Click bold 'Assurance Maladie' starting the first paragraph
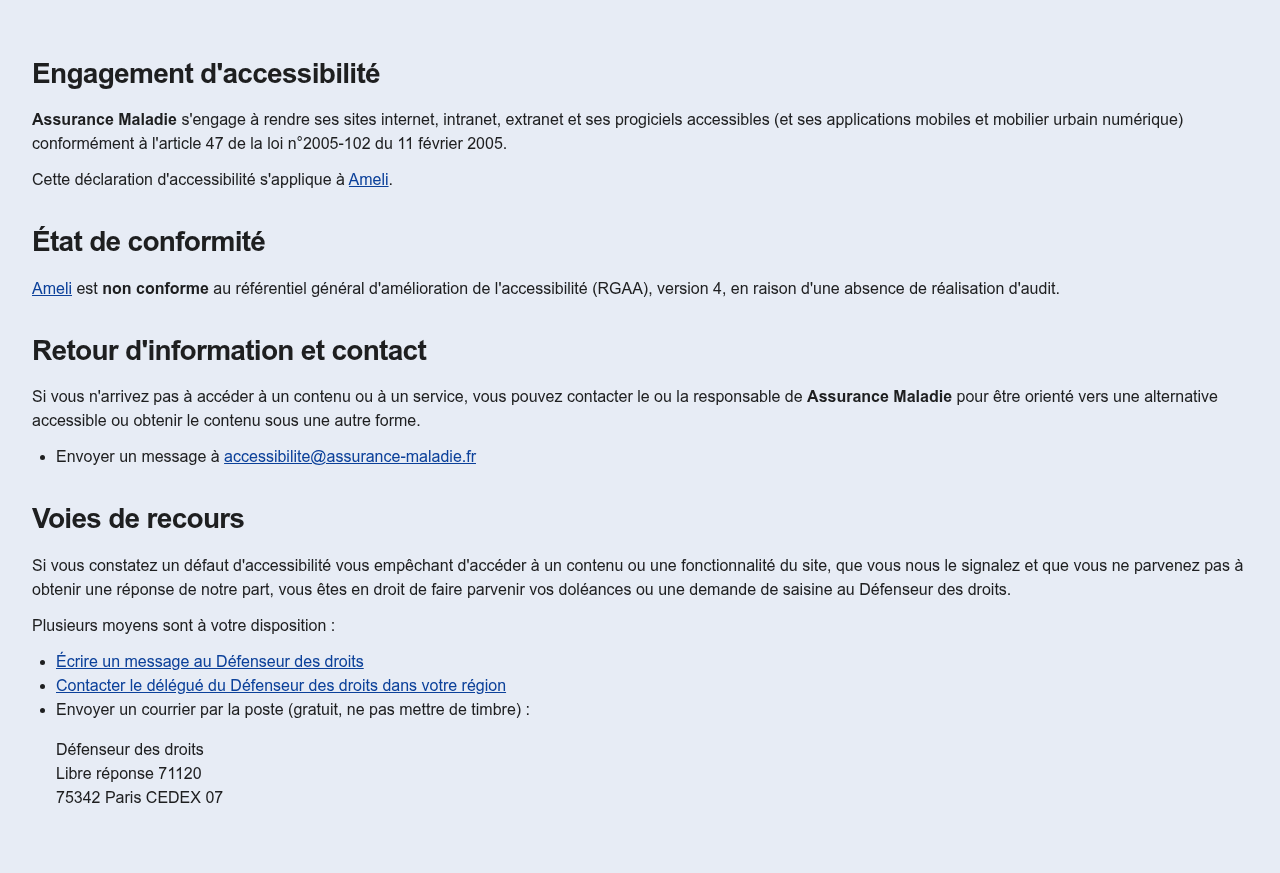 pyautogui.click(x=104, y=120)
